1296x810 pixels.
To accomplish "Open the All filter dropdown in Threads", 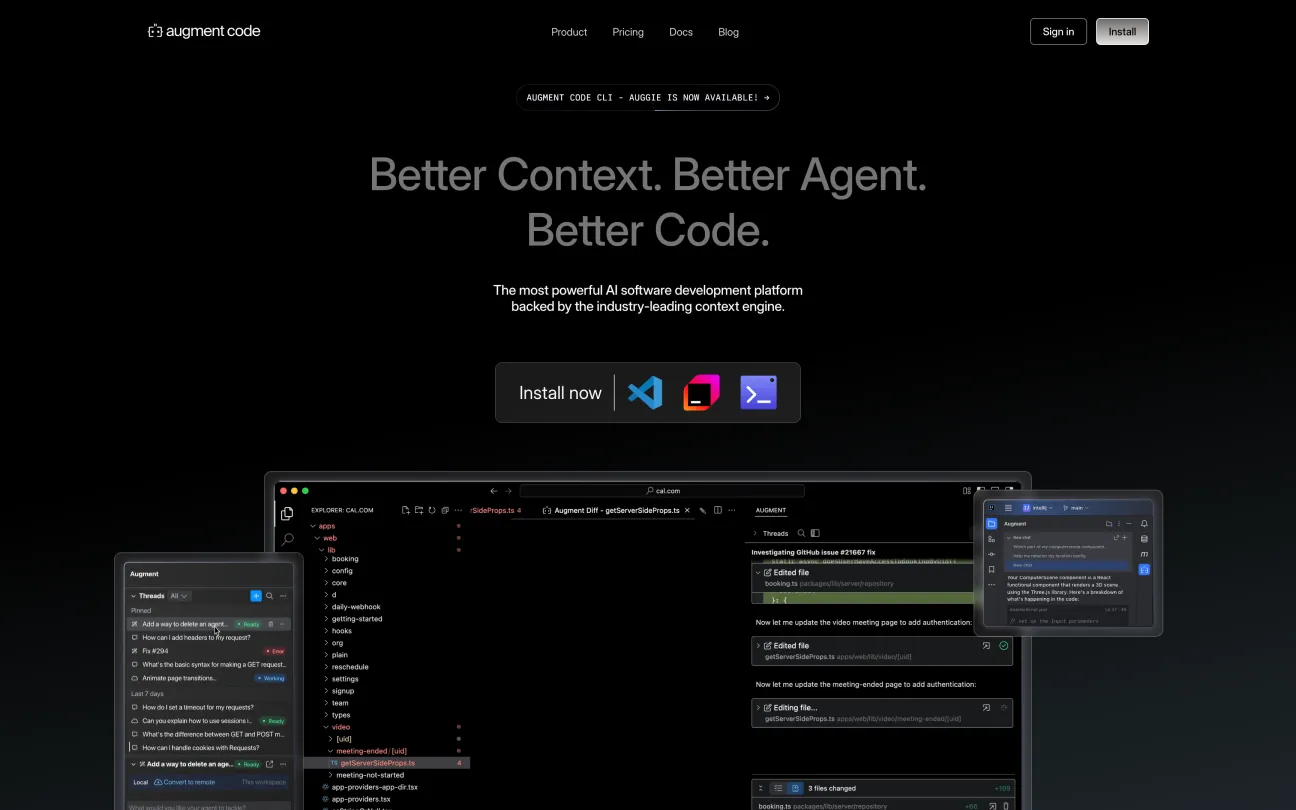I will click(x=179, y=596).
